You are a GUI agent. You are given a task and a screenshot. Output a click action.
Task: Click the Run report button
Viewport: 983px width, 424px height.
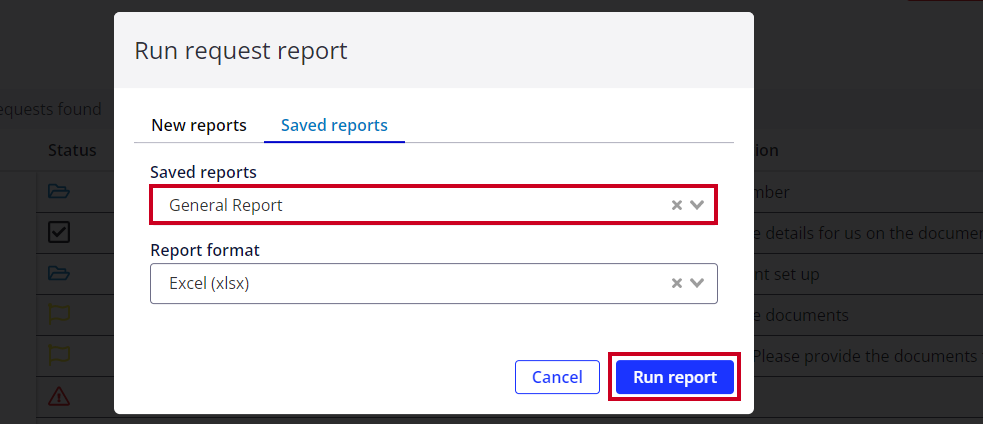(675, 377)
